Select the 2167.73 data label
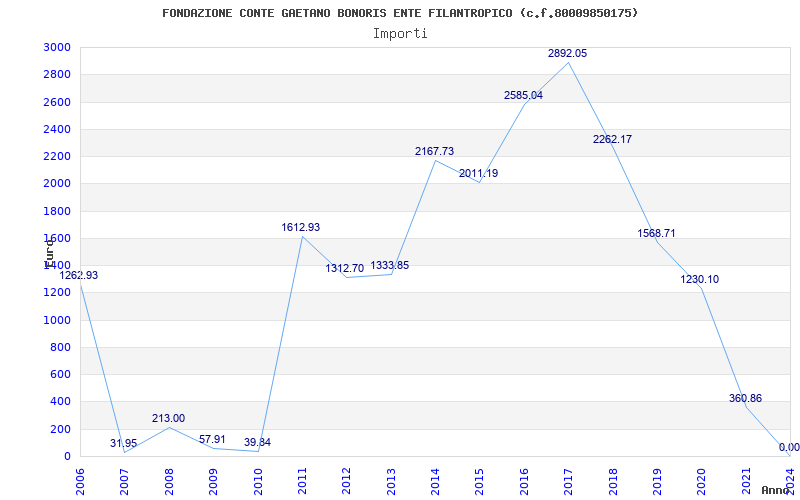The width and height of the screenshot is (800, 500). point(434,152)
